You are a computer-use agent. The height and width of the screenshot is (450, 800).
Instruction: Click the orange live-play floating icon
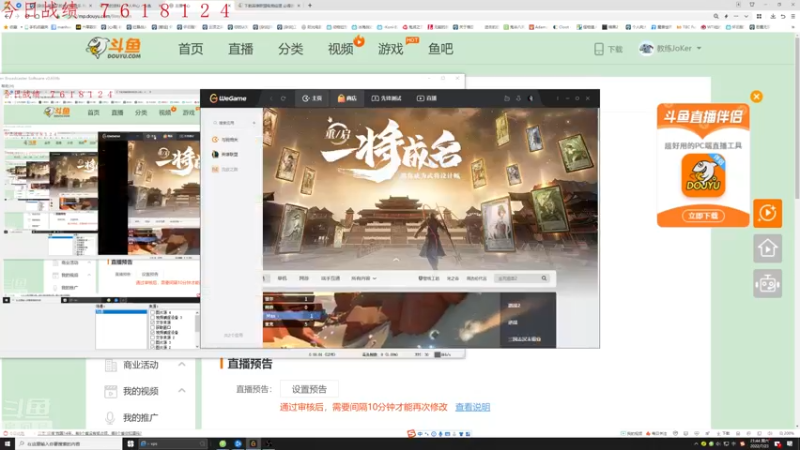[x=767, y=213]
